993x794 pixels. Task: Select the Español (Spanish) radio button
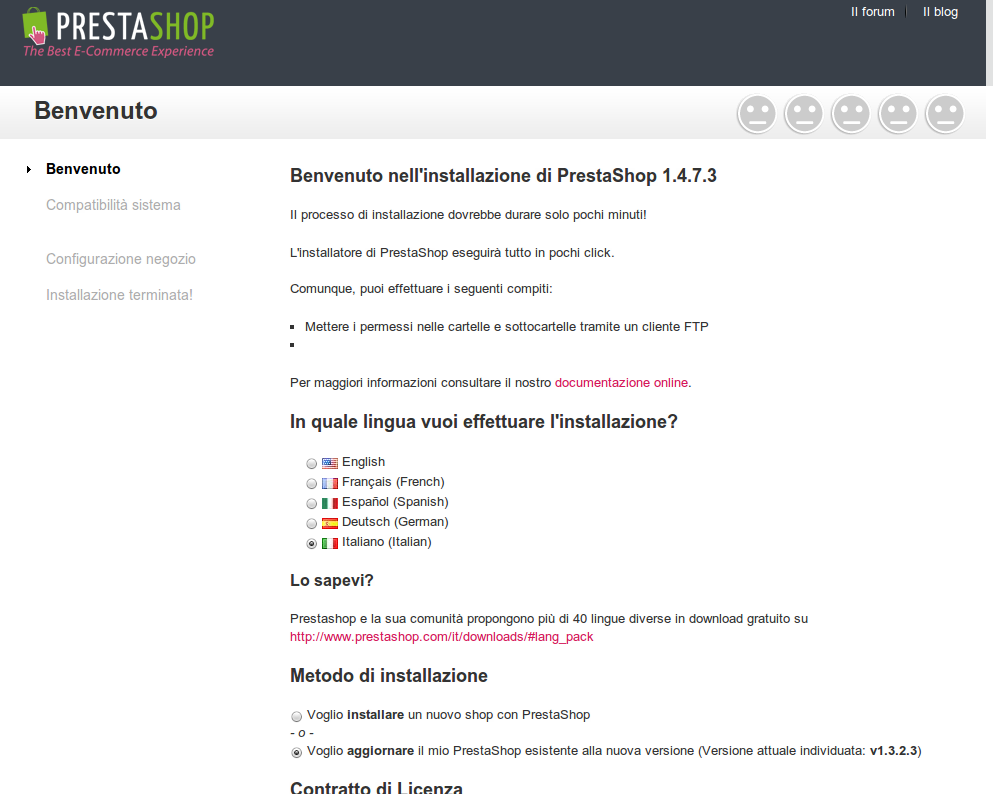click(x=312, y=503)
